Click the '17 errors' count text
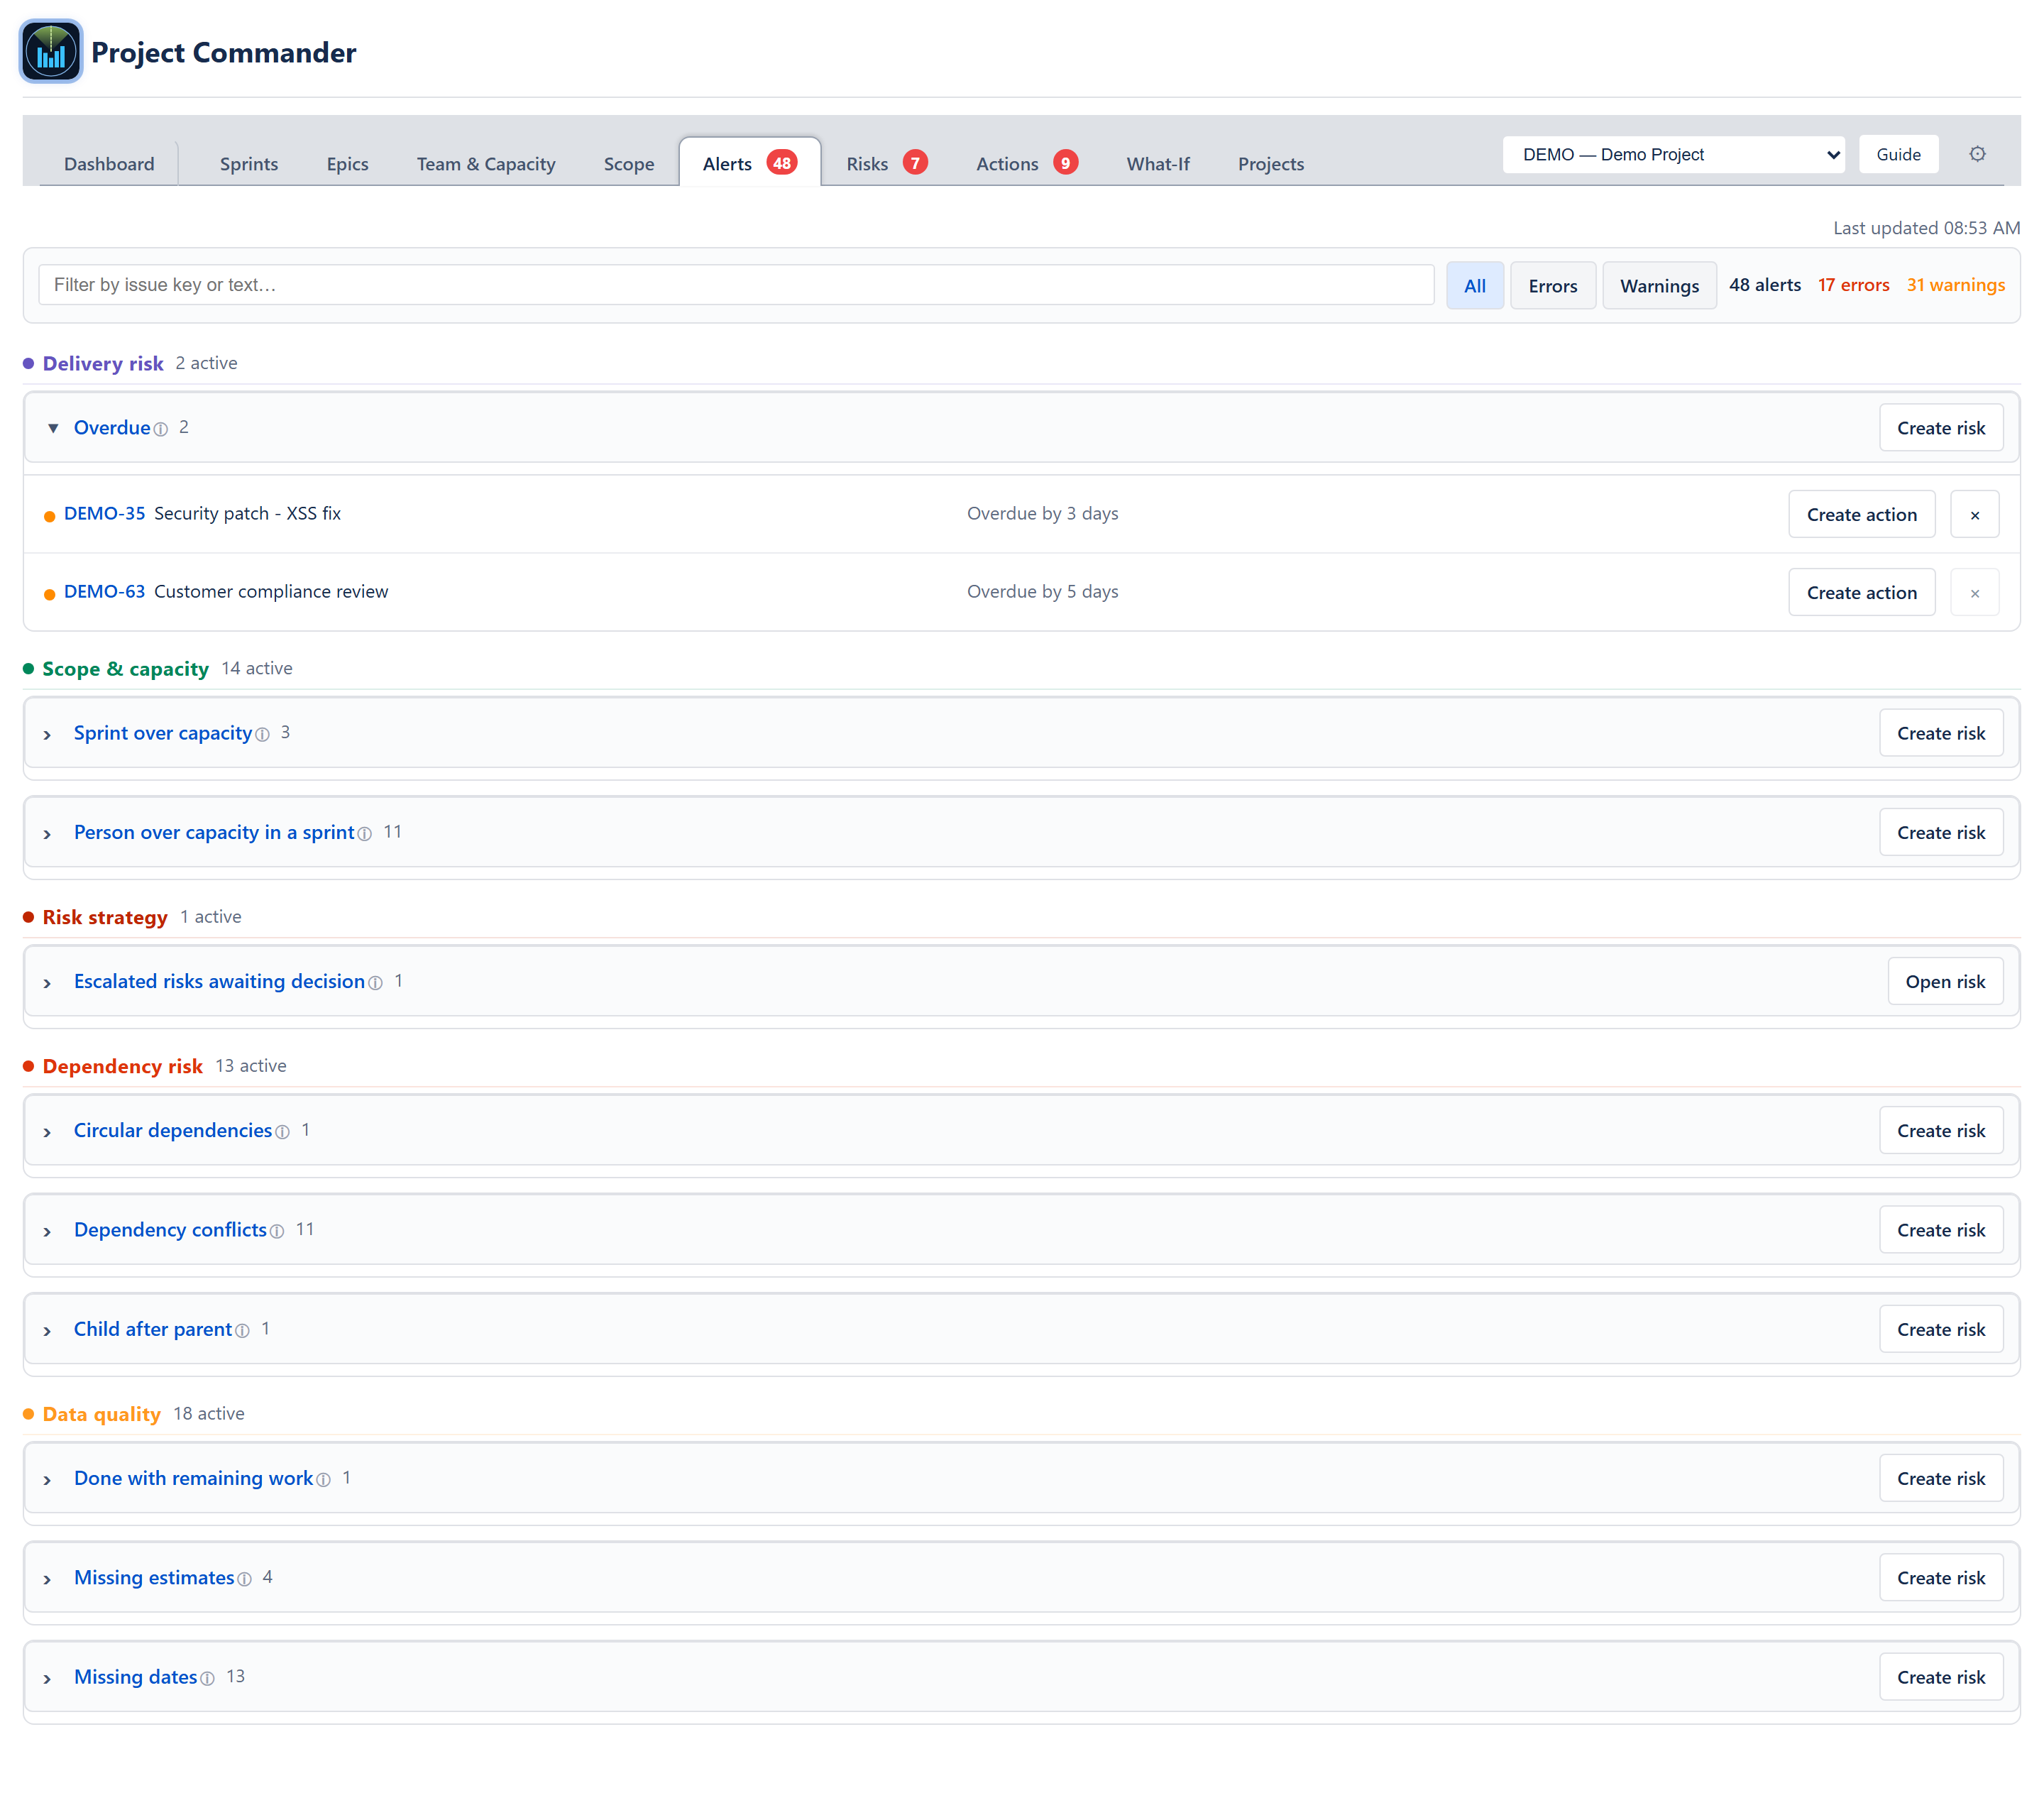2044x1793 pixels. [x=1853, y=285]
